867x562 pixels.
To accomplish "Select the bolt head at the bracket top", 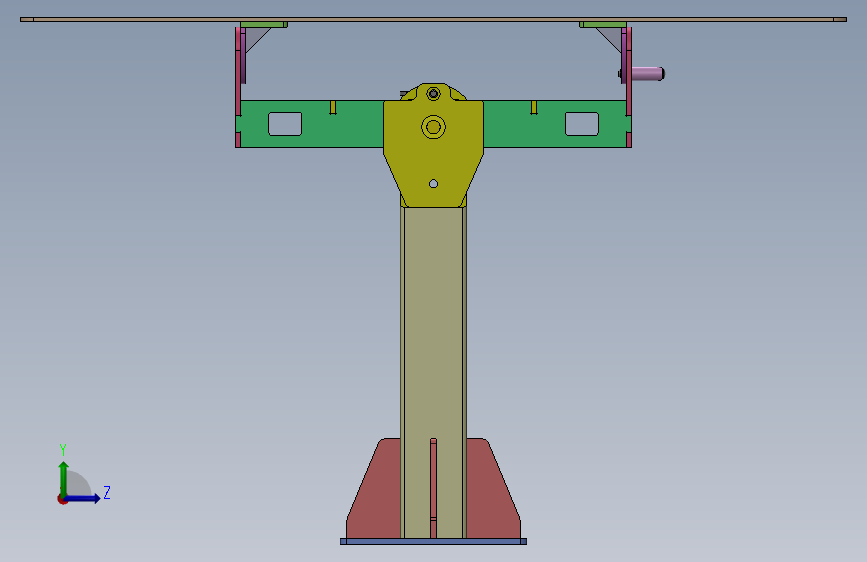I will 434,94.
